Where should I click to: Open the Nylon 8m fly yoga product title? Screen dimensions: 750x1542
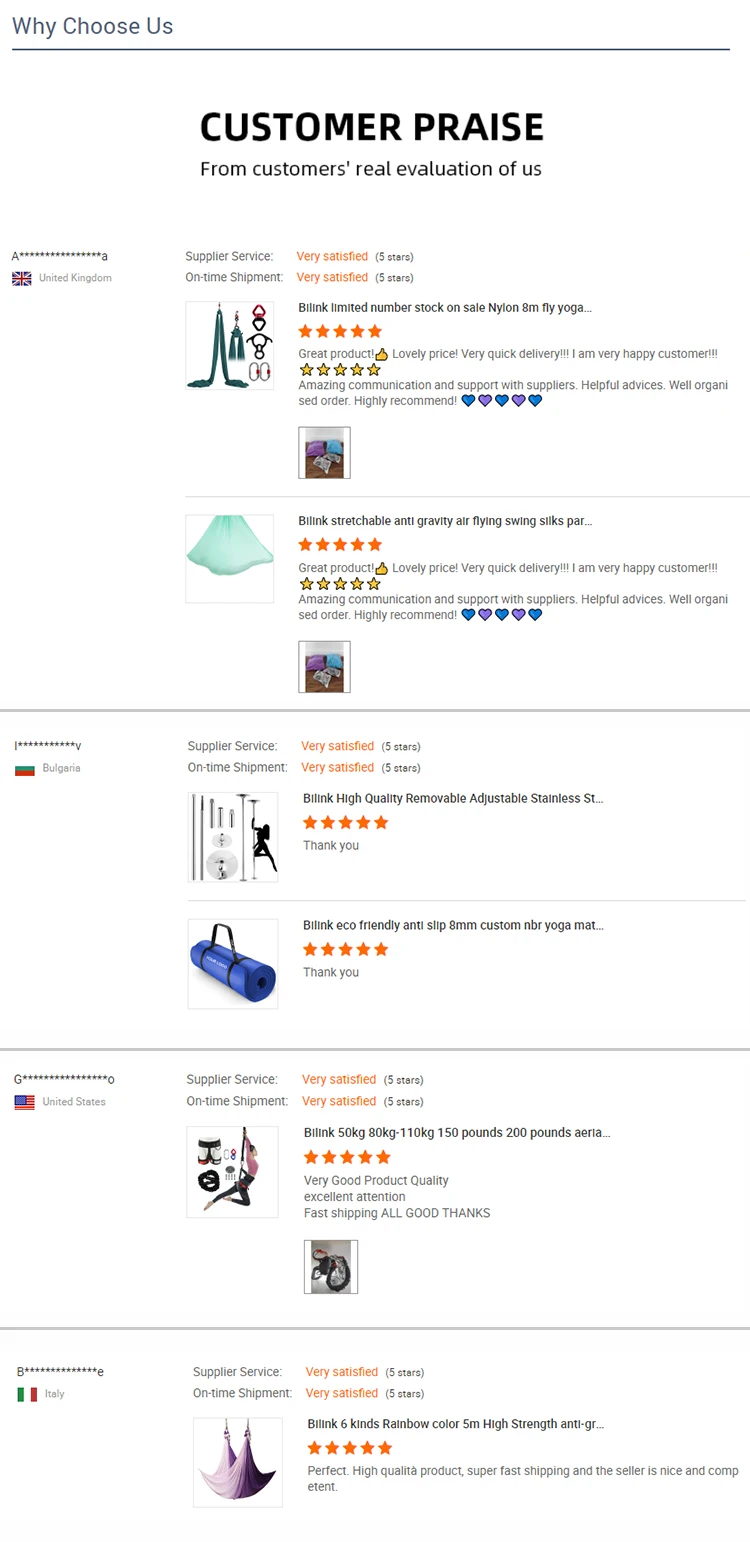(x=445, y=308)
